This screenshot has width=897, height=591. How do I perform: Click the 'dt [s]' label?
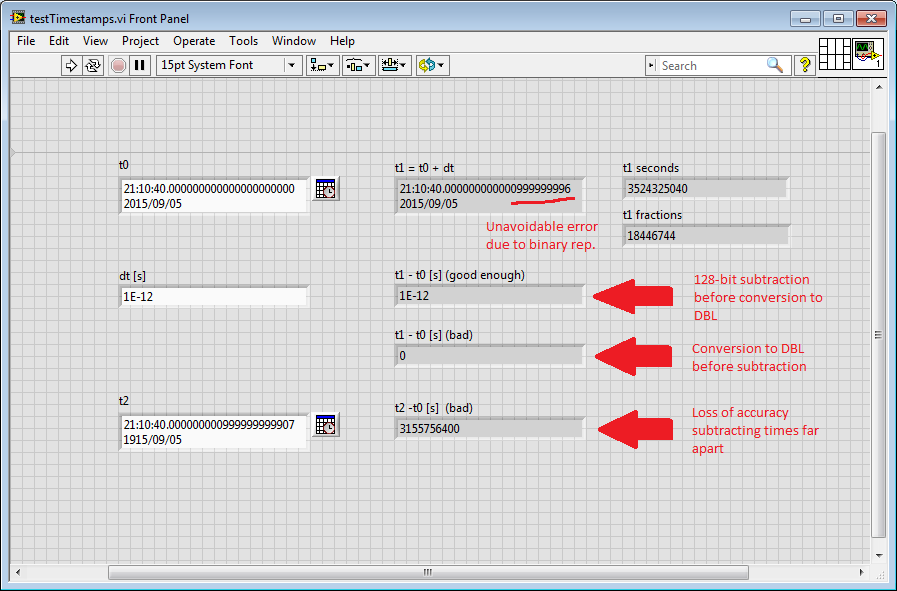133,276
